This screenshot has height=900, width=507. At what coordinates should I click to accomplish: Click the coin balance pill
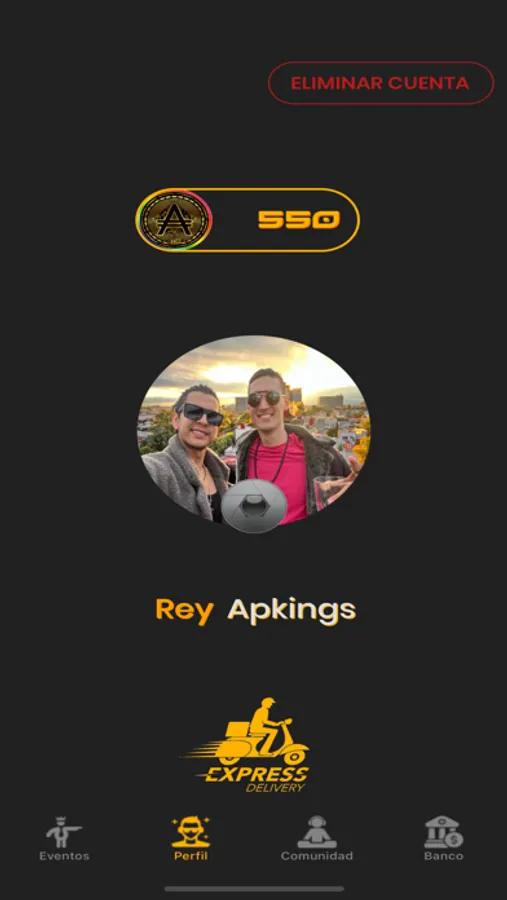coord(247,220)
